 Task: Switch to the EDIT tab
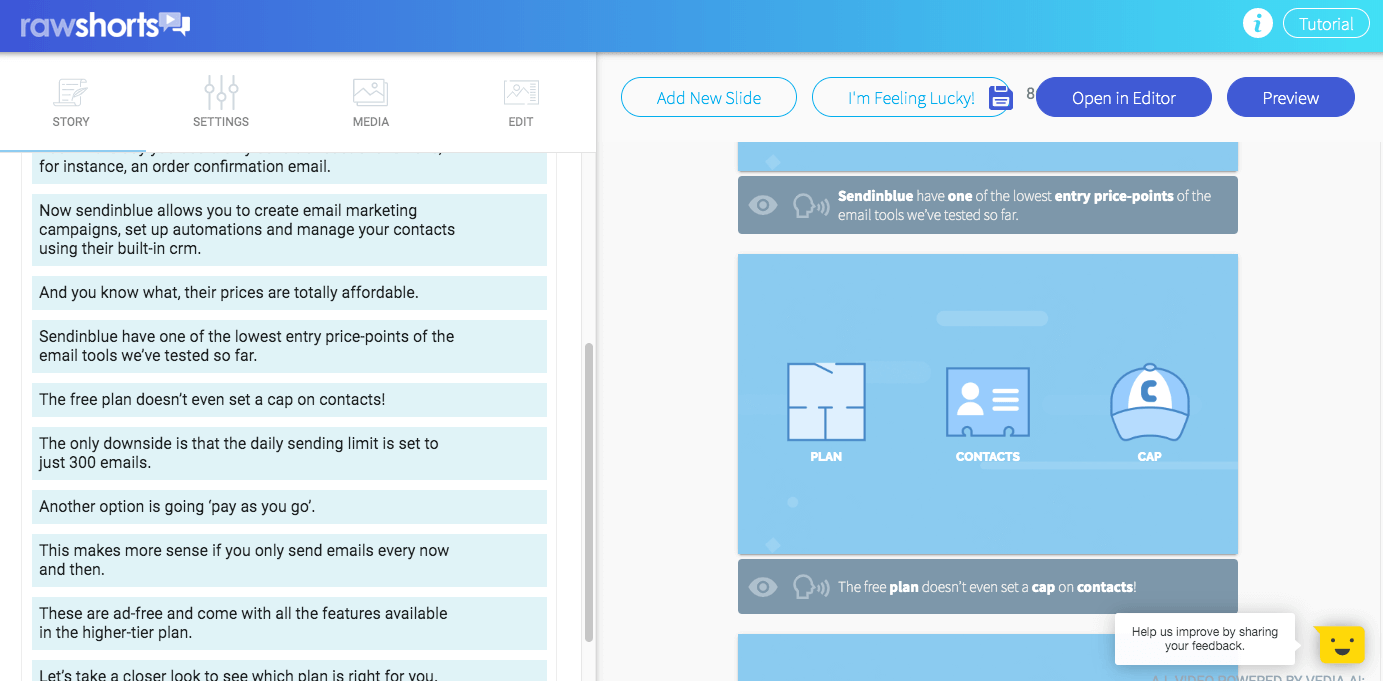point(521,102)
